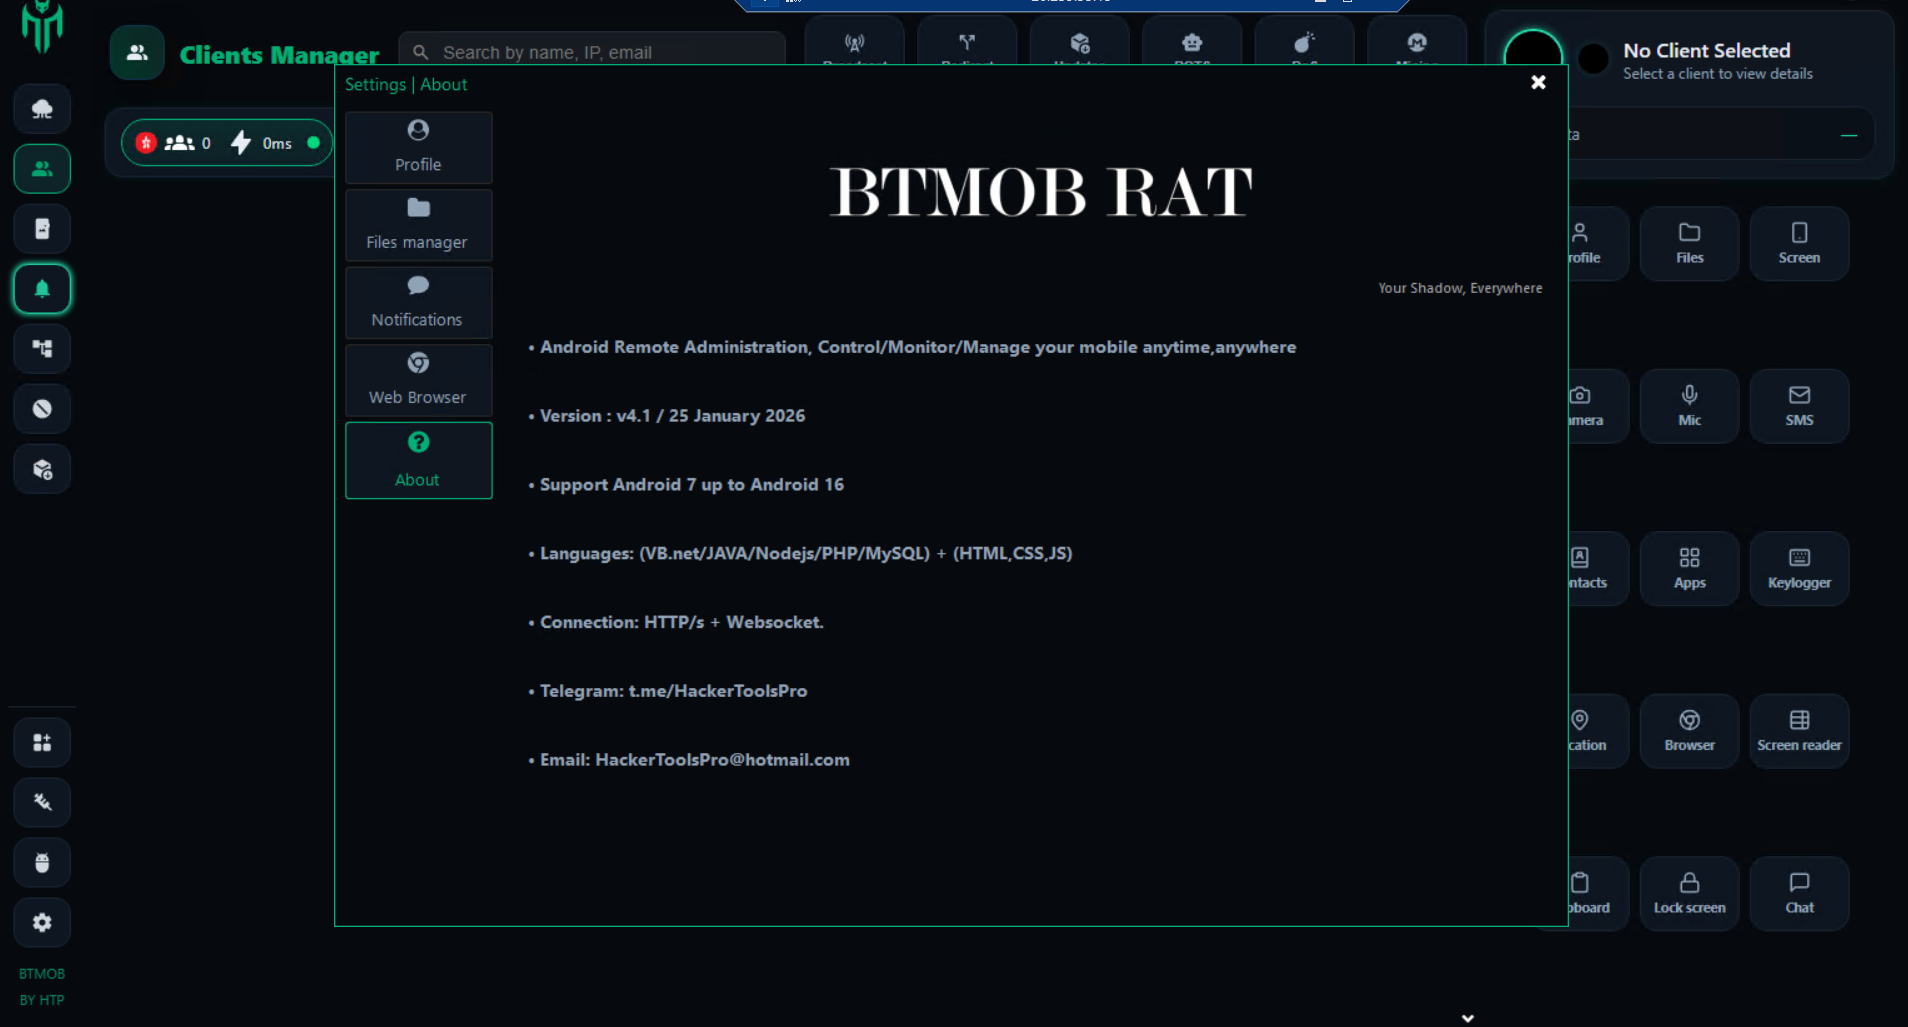Open the gear settings icon in left sidebar
The height and width of the screenshot is (1027, 1908).
tap(42, 922)
